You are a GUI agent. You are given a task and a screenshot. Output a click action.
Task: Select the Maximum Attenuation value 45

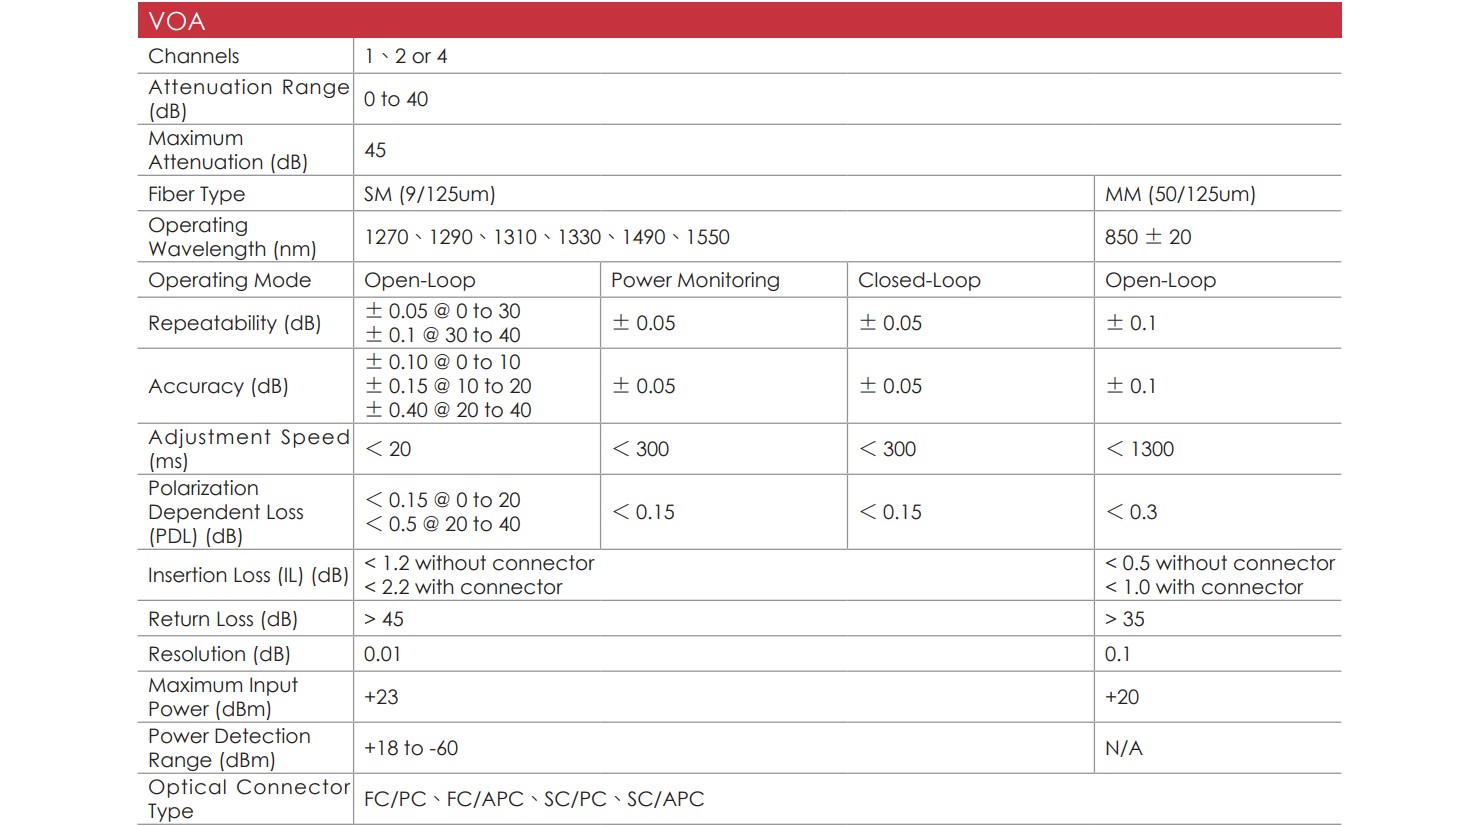(375, 150)
